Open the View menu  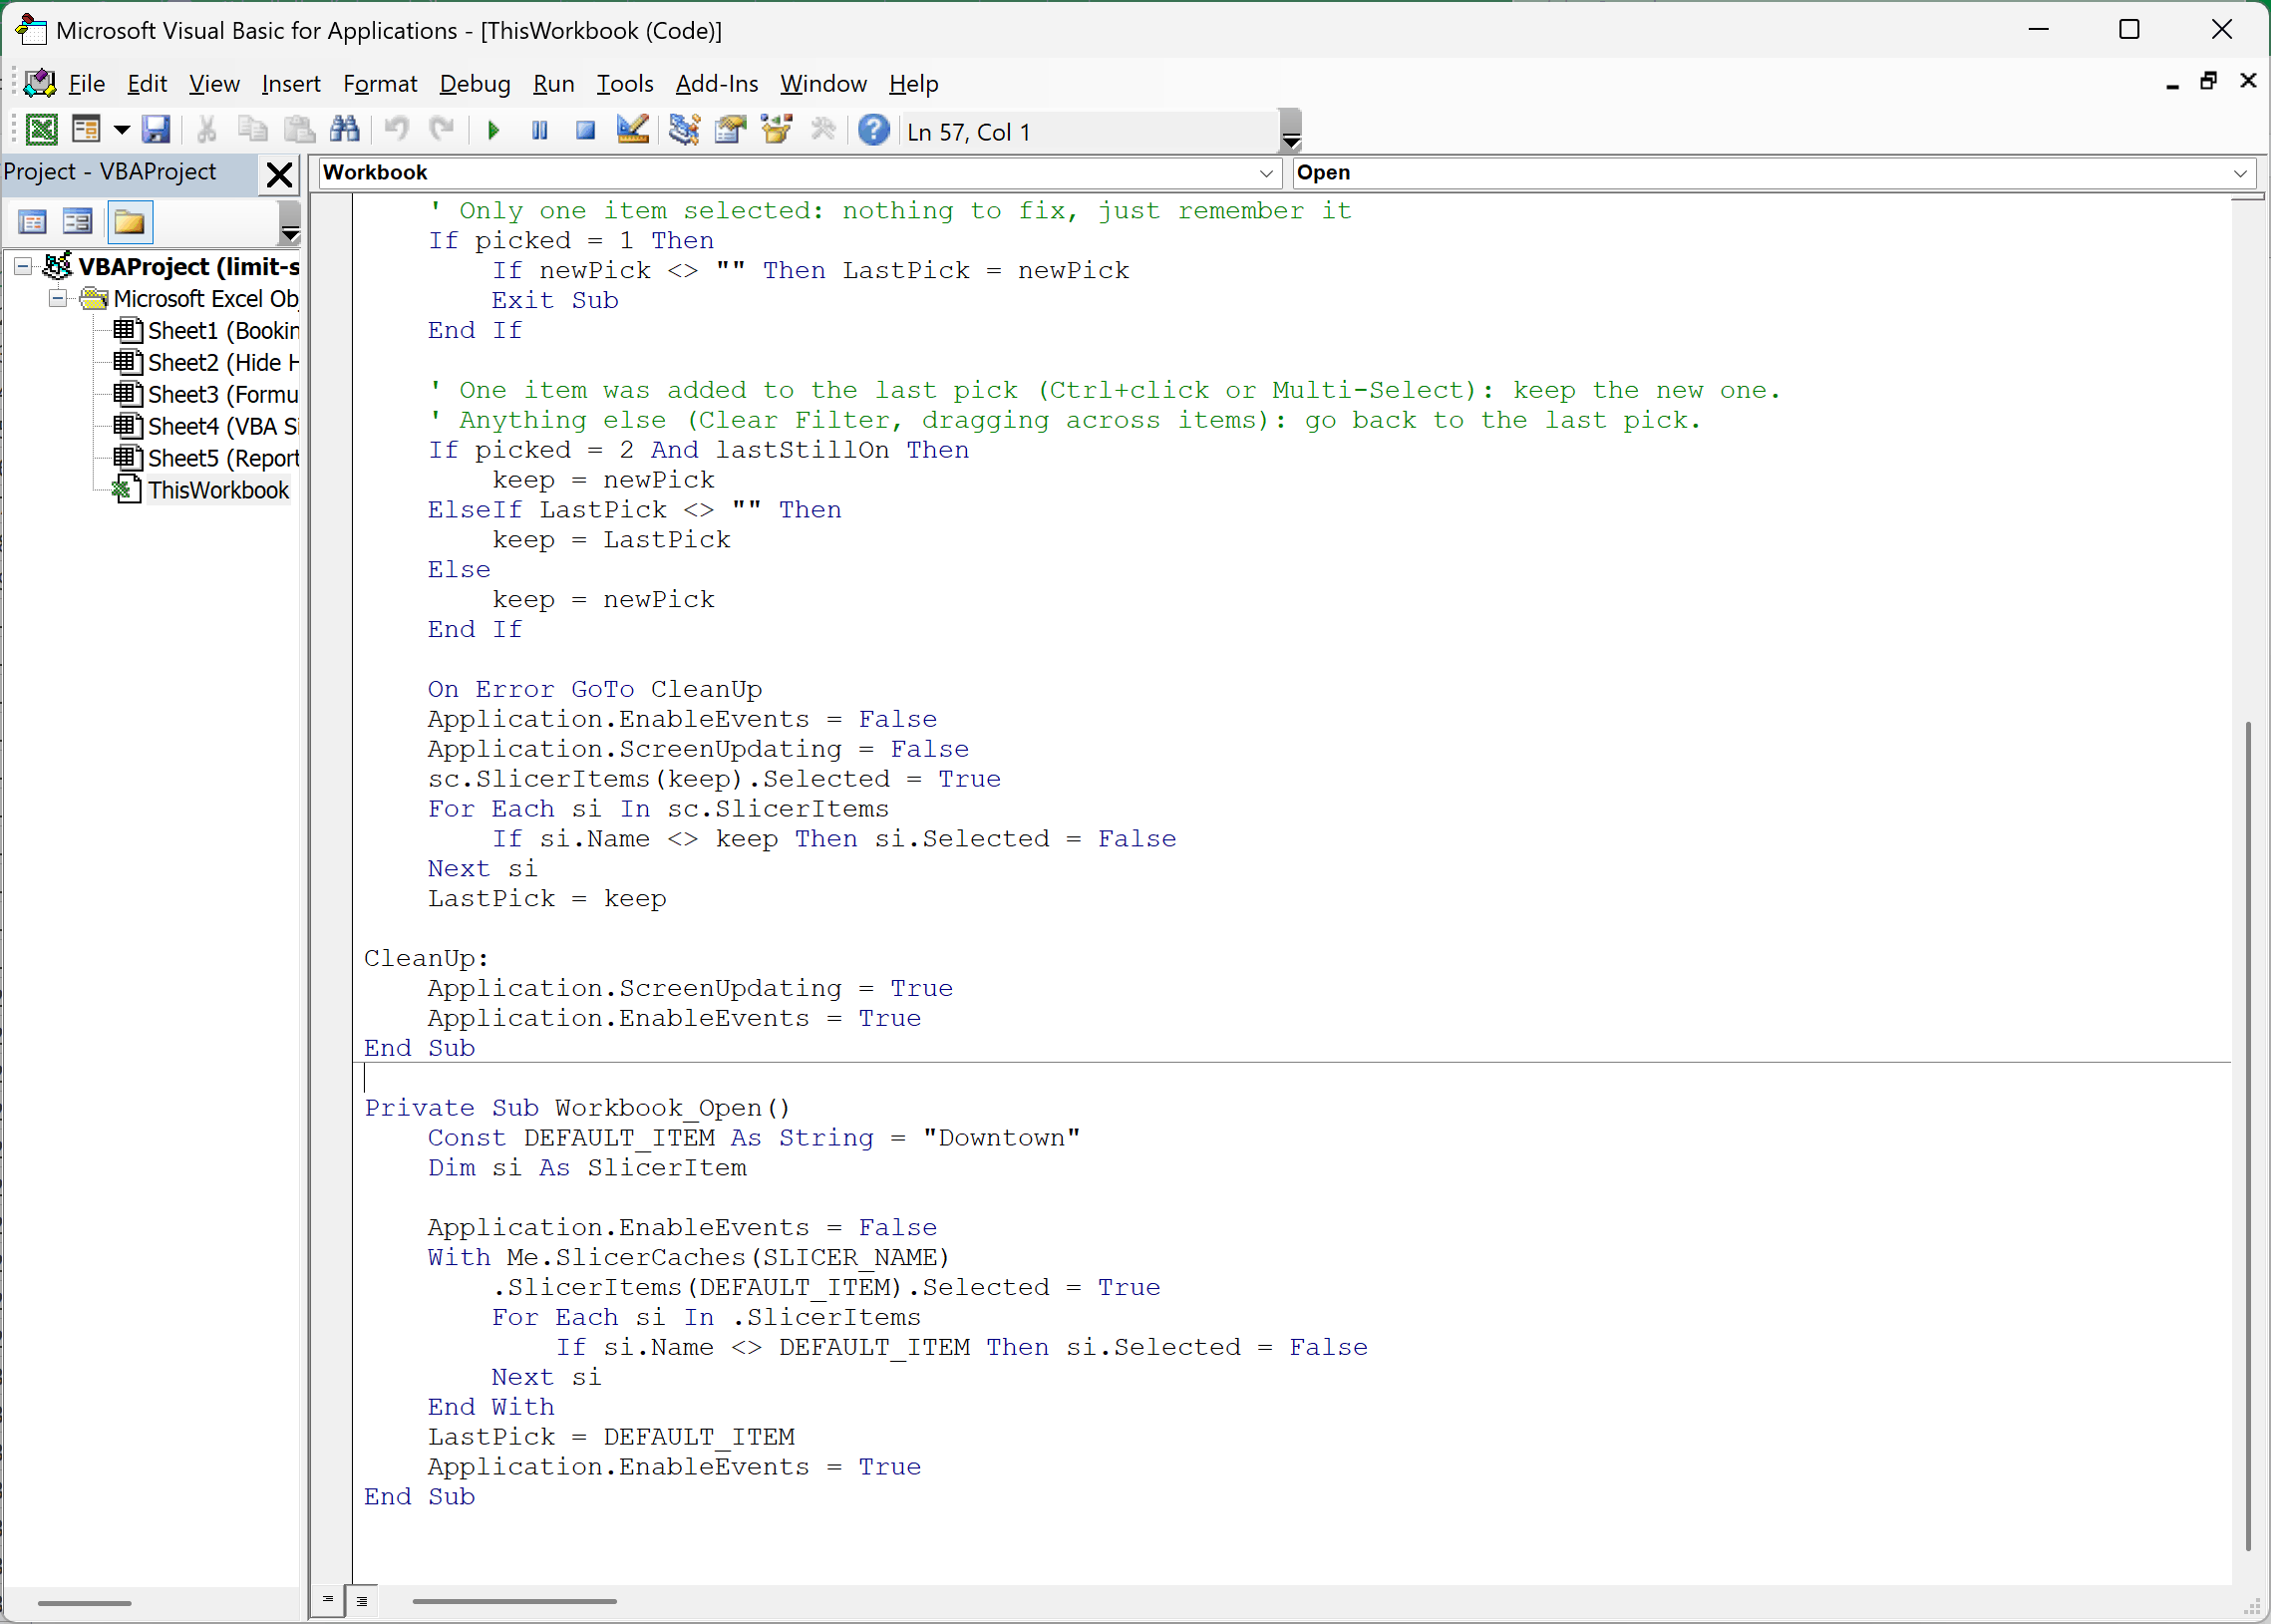(x=214, y=84)
